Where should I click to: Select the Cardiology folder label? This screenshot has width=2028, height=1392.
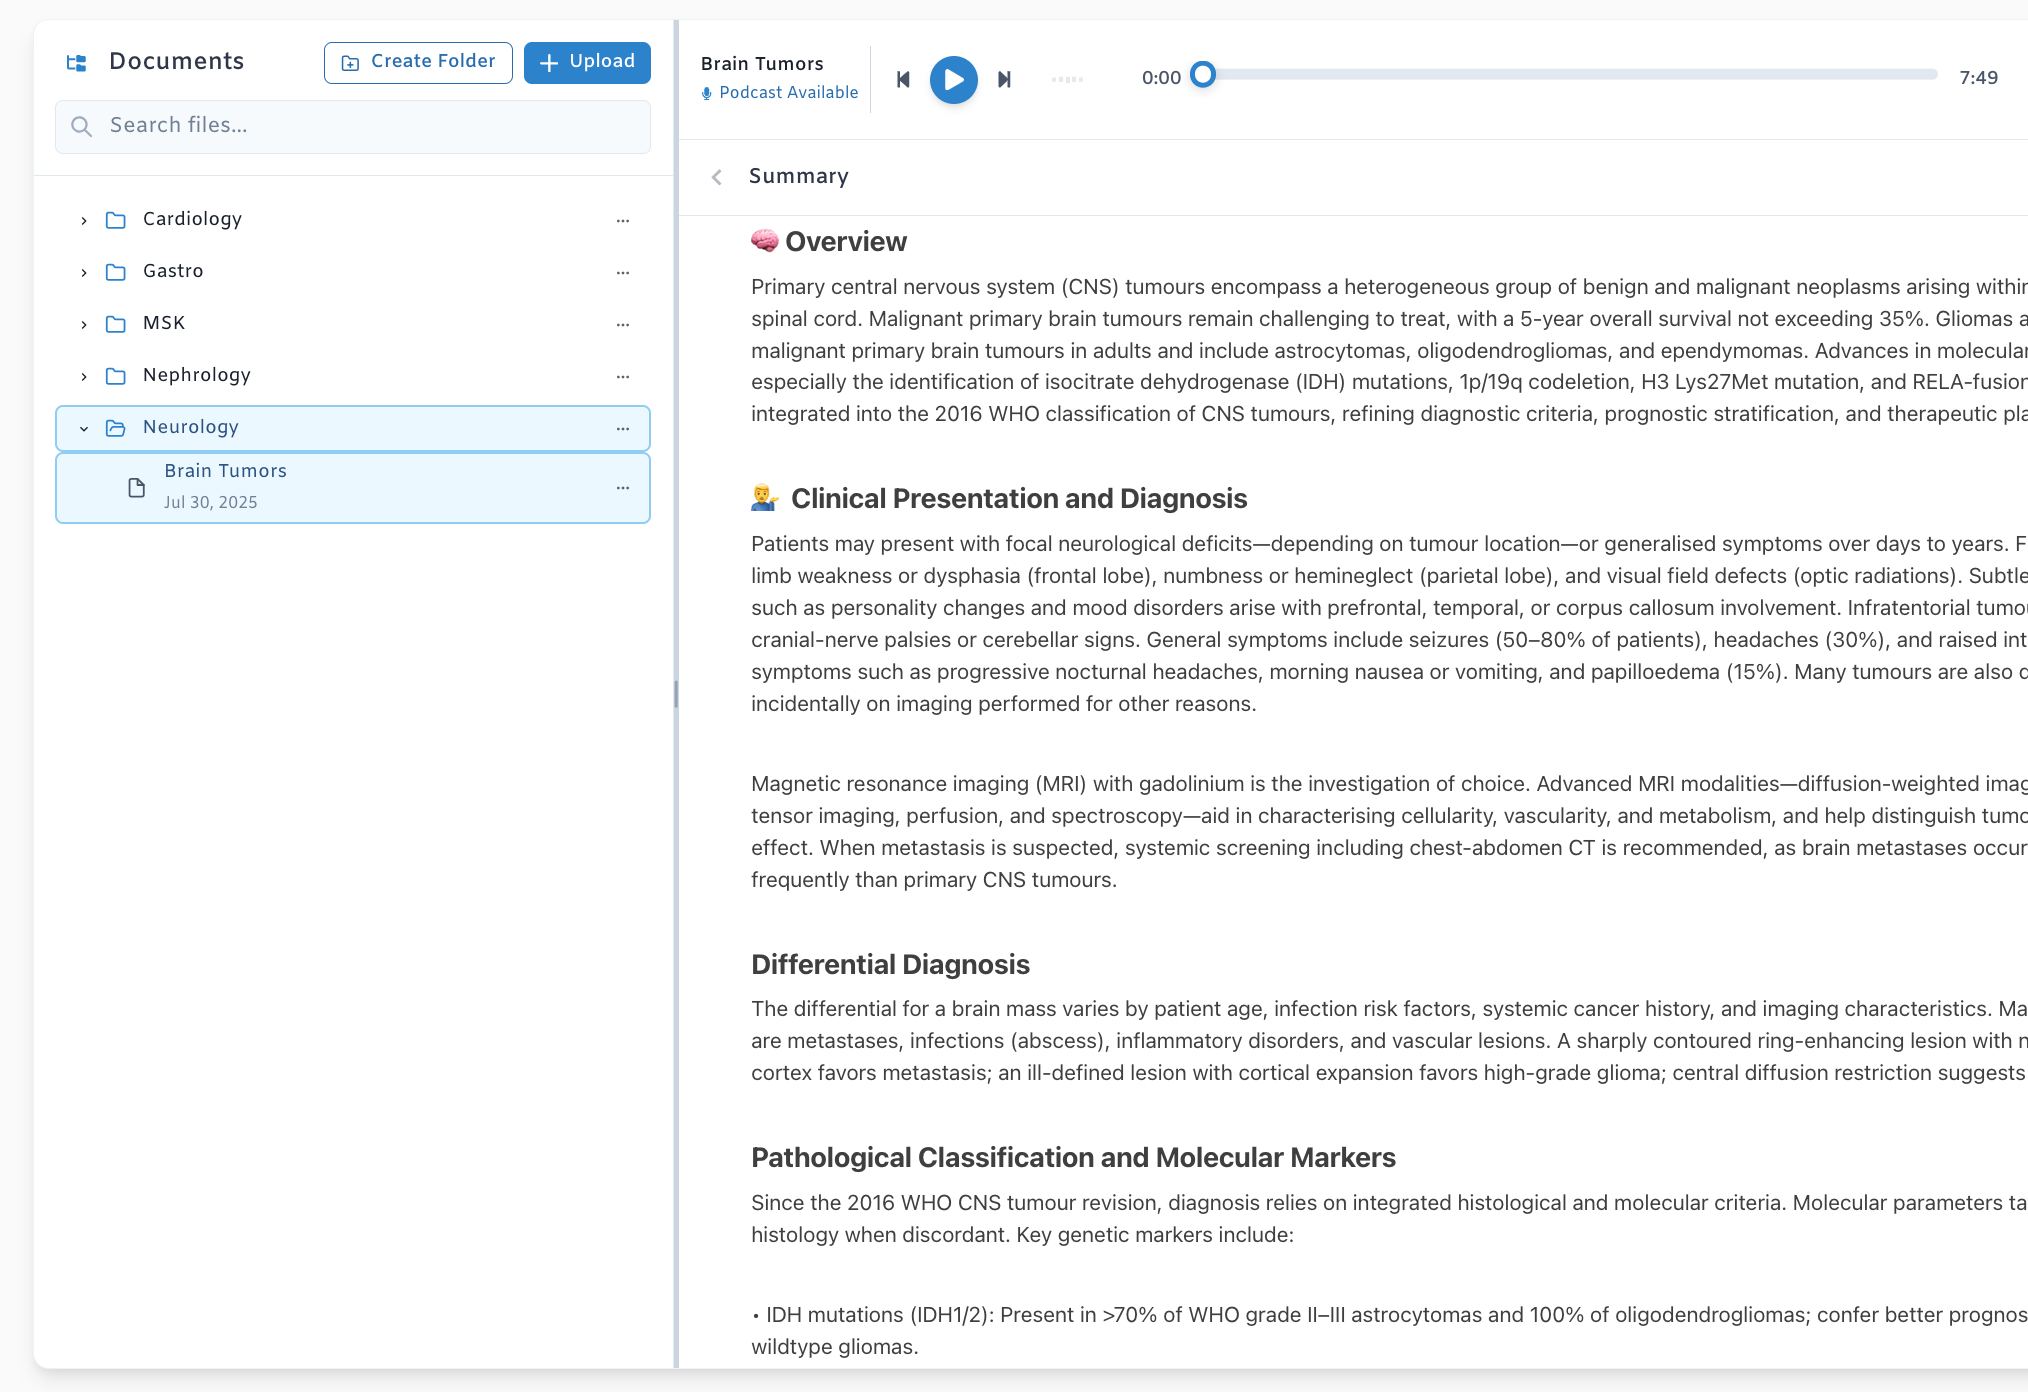[x=192, y=219]
